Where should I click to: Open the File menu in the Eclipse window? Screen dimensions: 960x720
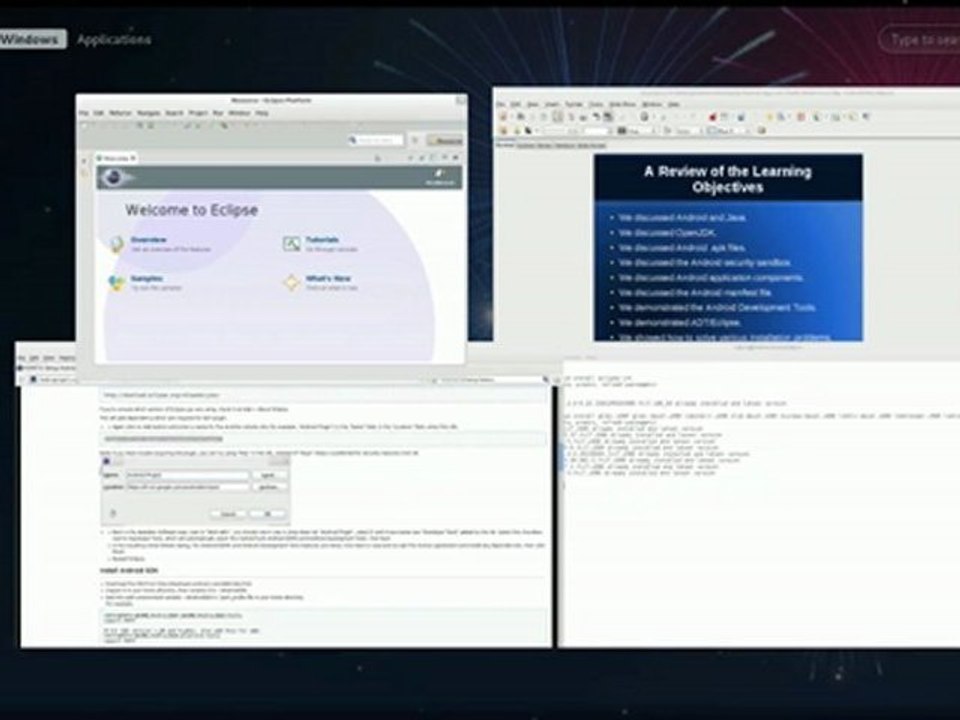coord(83,113)
